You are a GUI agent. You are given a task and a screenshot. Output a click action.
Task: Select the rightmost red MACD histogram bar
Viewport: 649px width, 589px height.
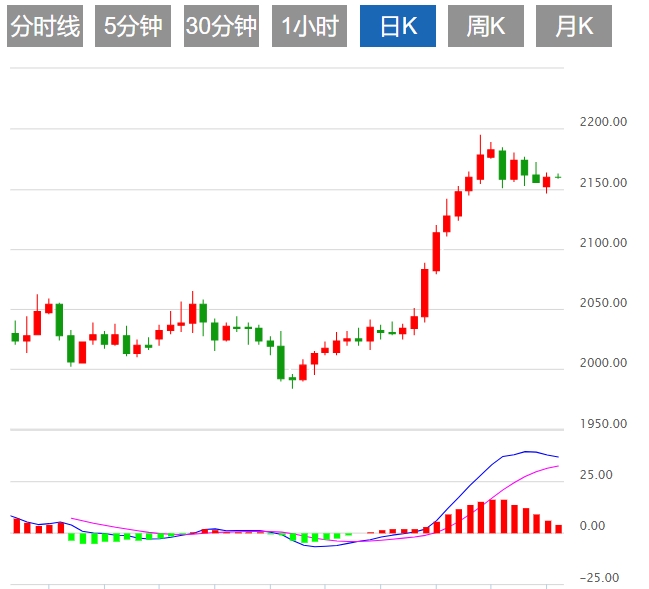coord(559,528)
